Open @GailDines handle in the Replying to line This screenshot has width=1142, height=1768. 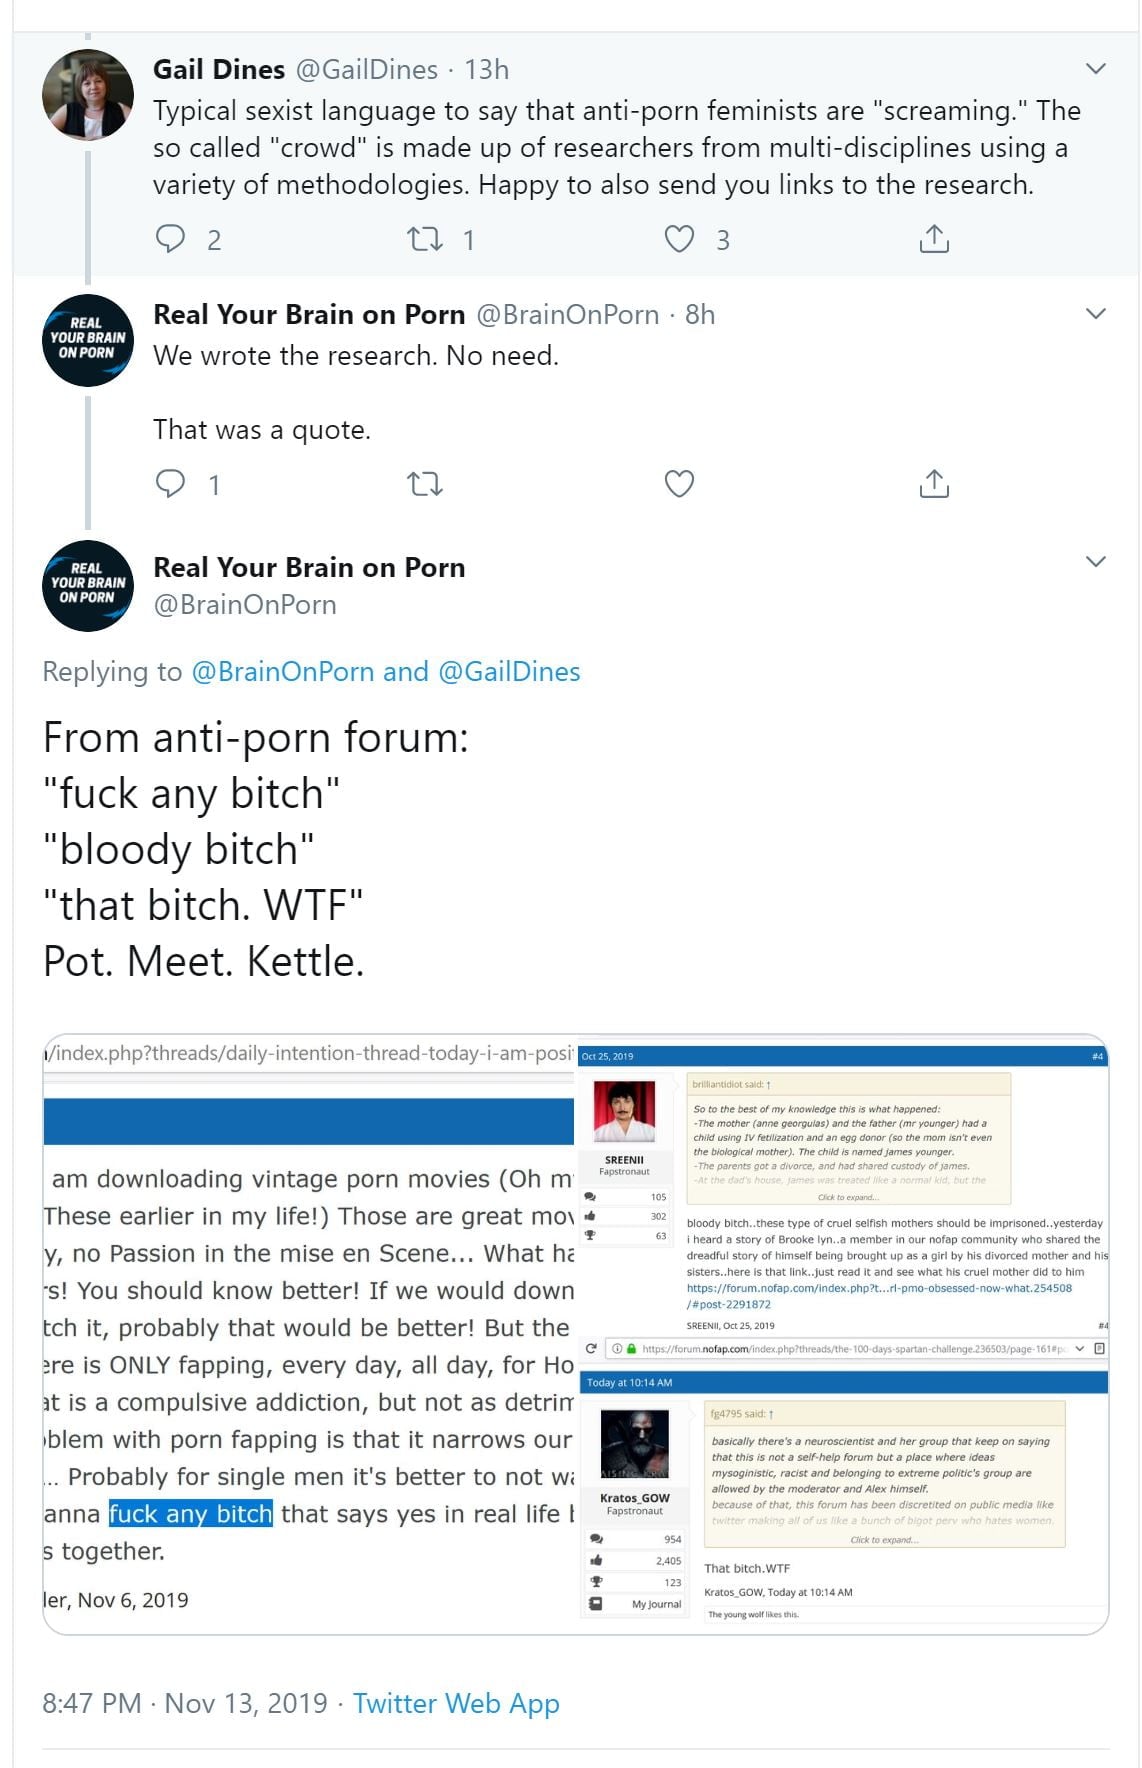tap(509, 671)
